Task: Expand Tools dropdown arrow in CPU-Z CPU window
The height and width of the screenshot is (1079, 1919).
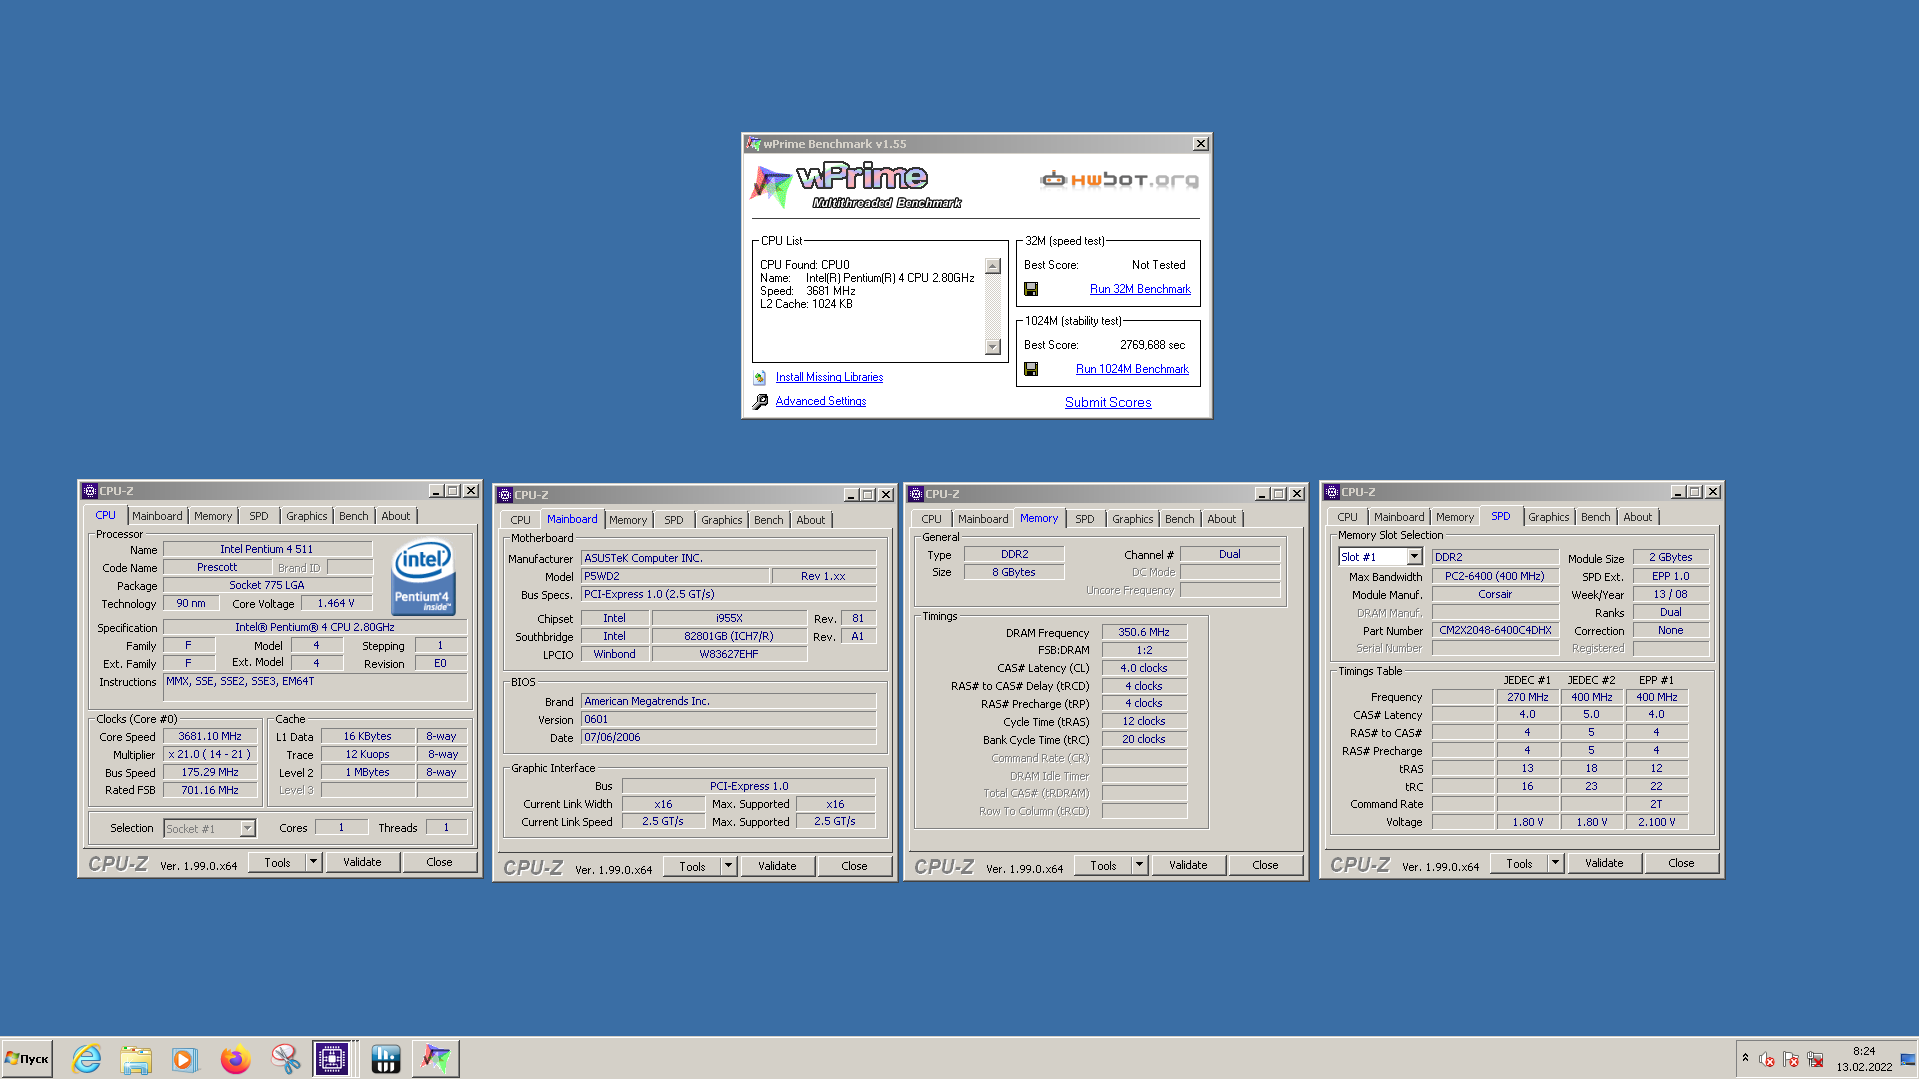Action: (313, 862)
